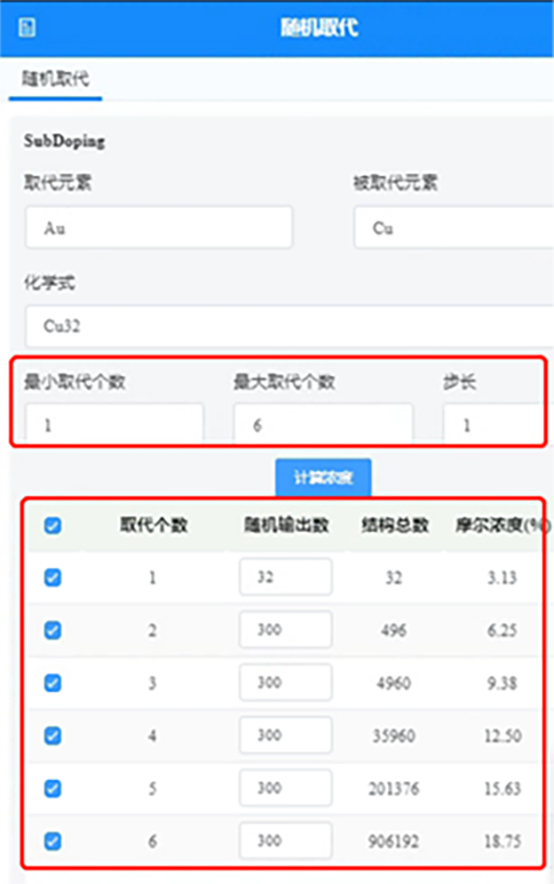Click the 计算浓度 button
Image resolution: width=554 pixels, height=884 pixels.
[323, 478]
